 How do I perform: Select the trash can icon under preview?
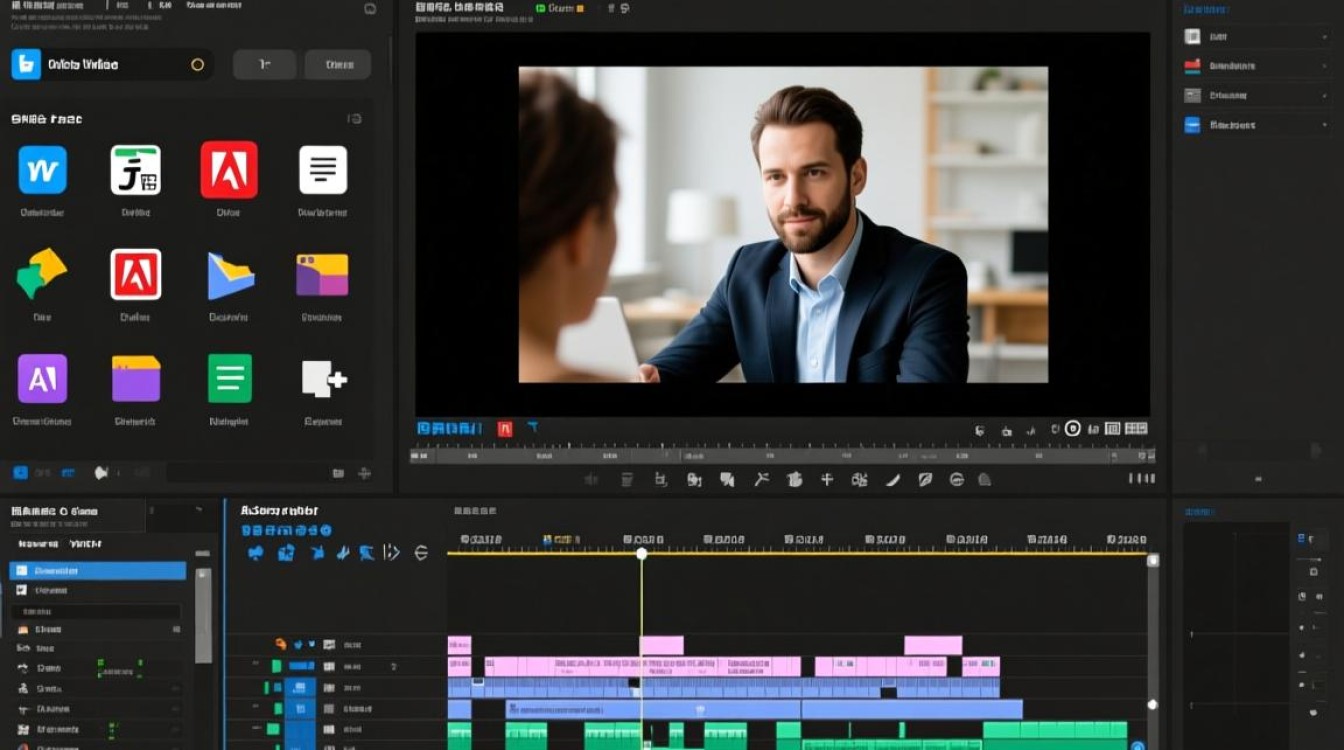(627, 480)
